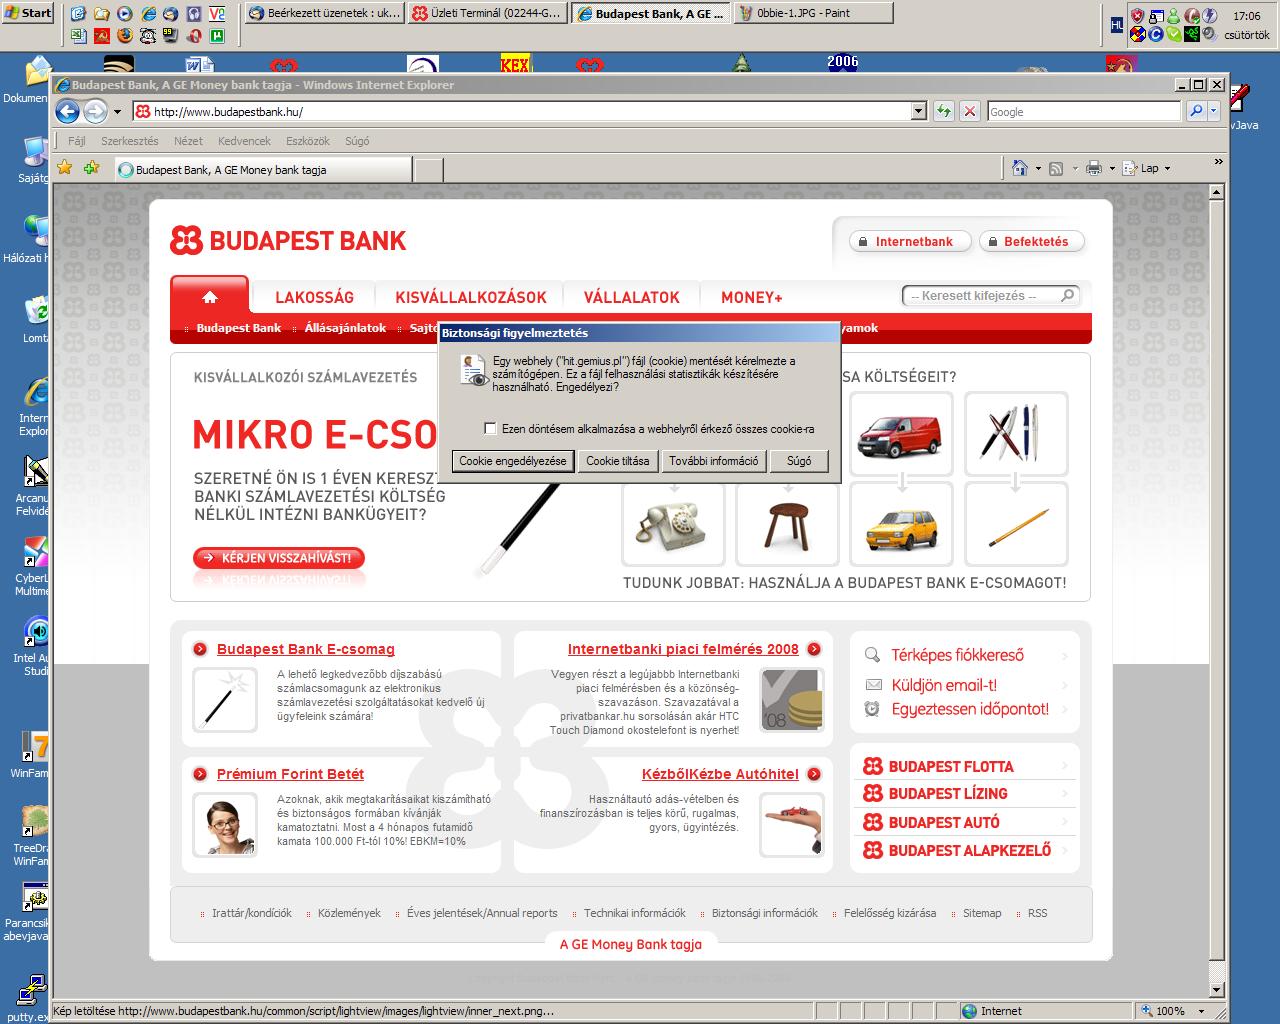Open the new blank browser tab
The width and height of the screenshot is (1280, 1024).
pyautogui.click(x=428, y=169)
